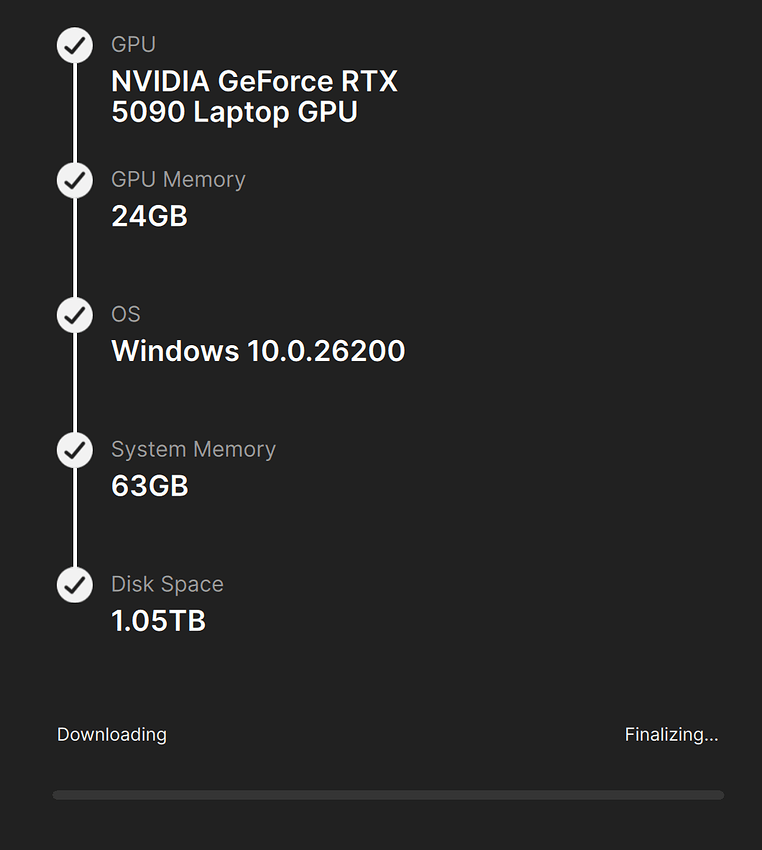Click the System Memory checkmark icon
The image size is (762, 850).
click(x=75, y=450)
